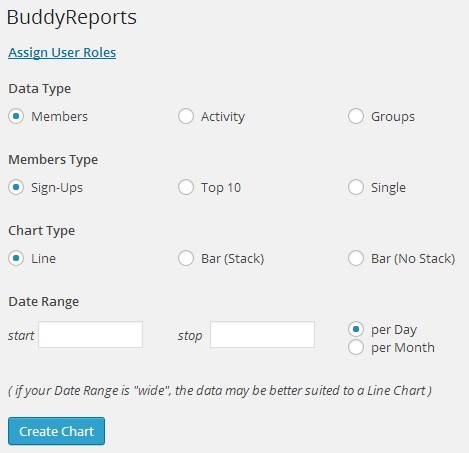Click the Top 10 label text
This screenshot has width=469, height=453.
(x=221, y=188)
